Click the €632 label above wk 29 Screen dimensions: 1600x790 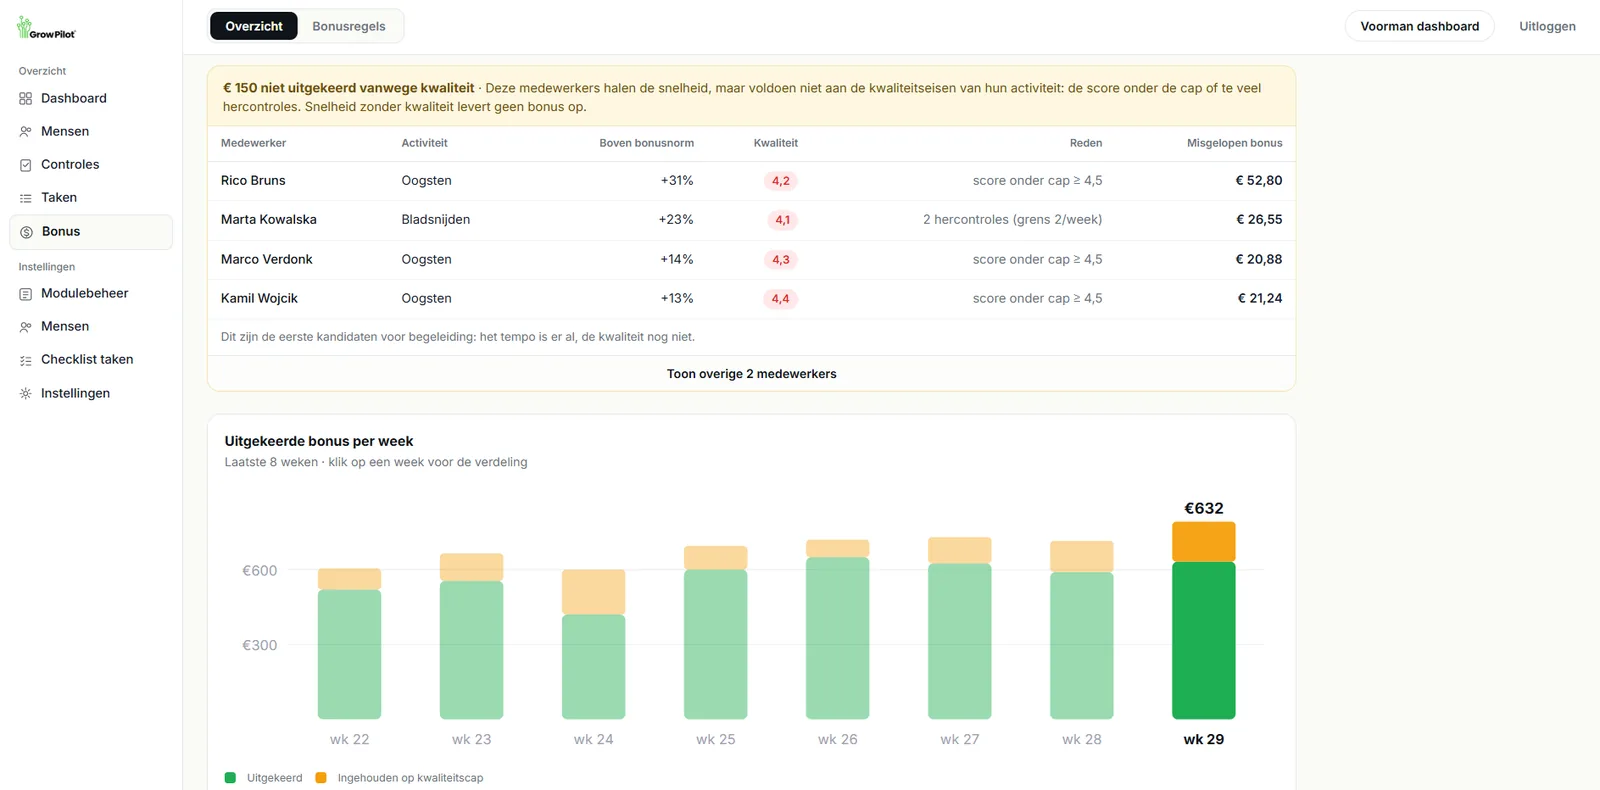pyautogui.click(x=1204, y=508)
